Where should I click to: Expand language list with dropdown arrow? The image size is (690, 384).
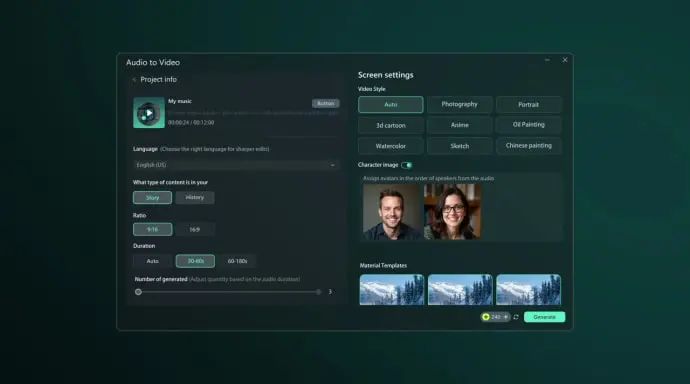(333, 165)
